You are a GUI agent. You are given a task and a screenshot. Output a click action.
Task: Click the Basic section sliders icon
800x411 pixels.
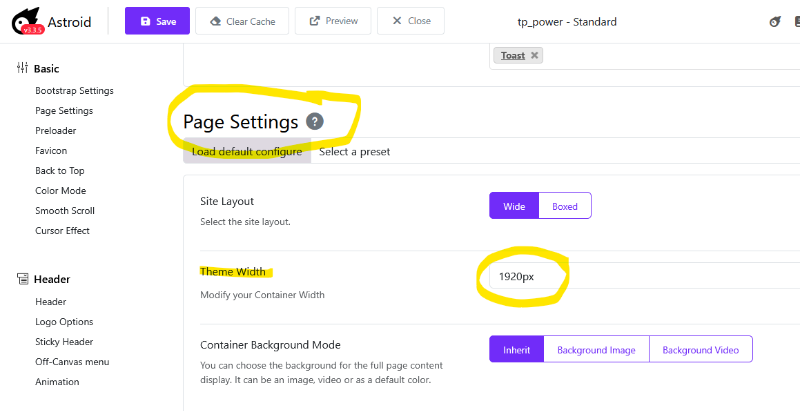22,69
